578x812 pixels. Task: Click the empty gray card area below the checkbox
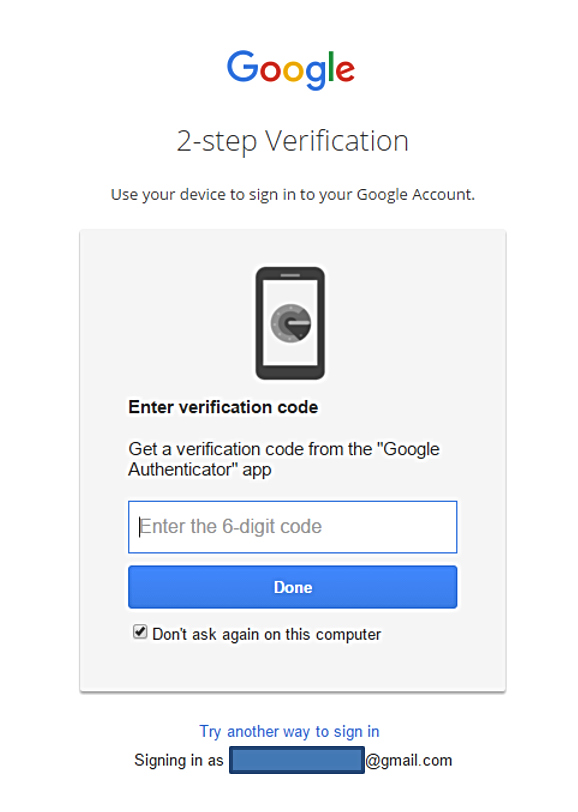293,668
